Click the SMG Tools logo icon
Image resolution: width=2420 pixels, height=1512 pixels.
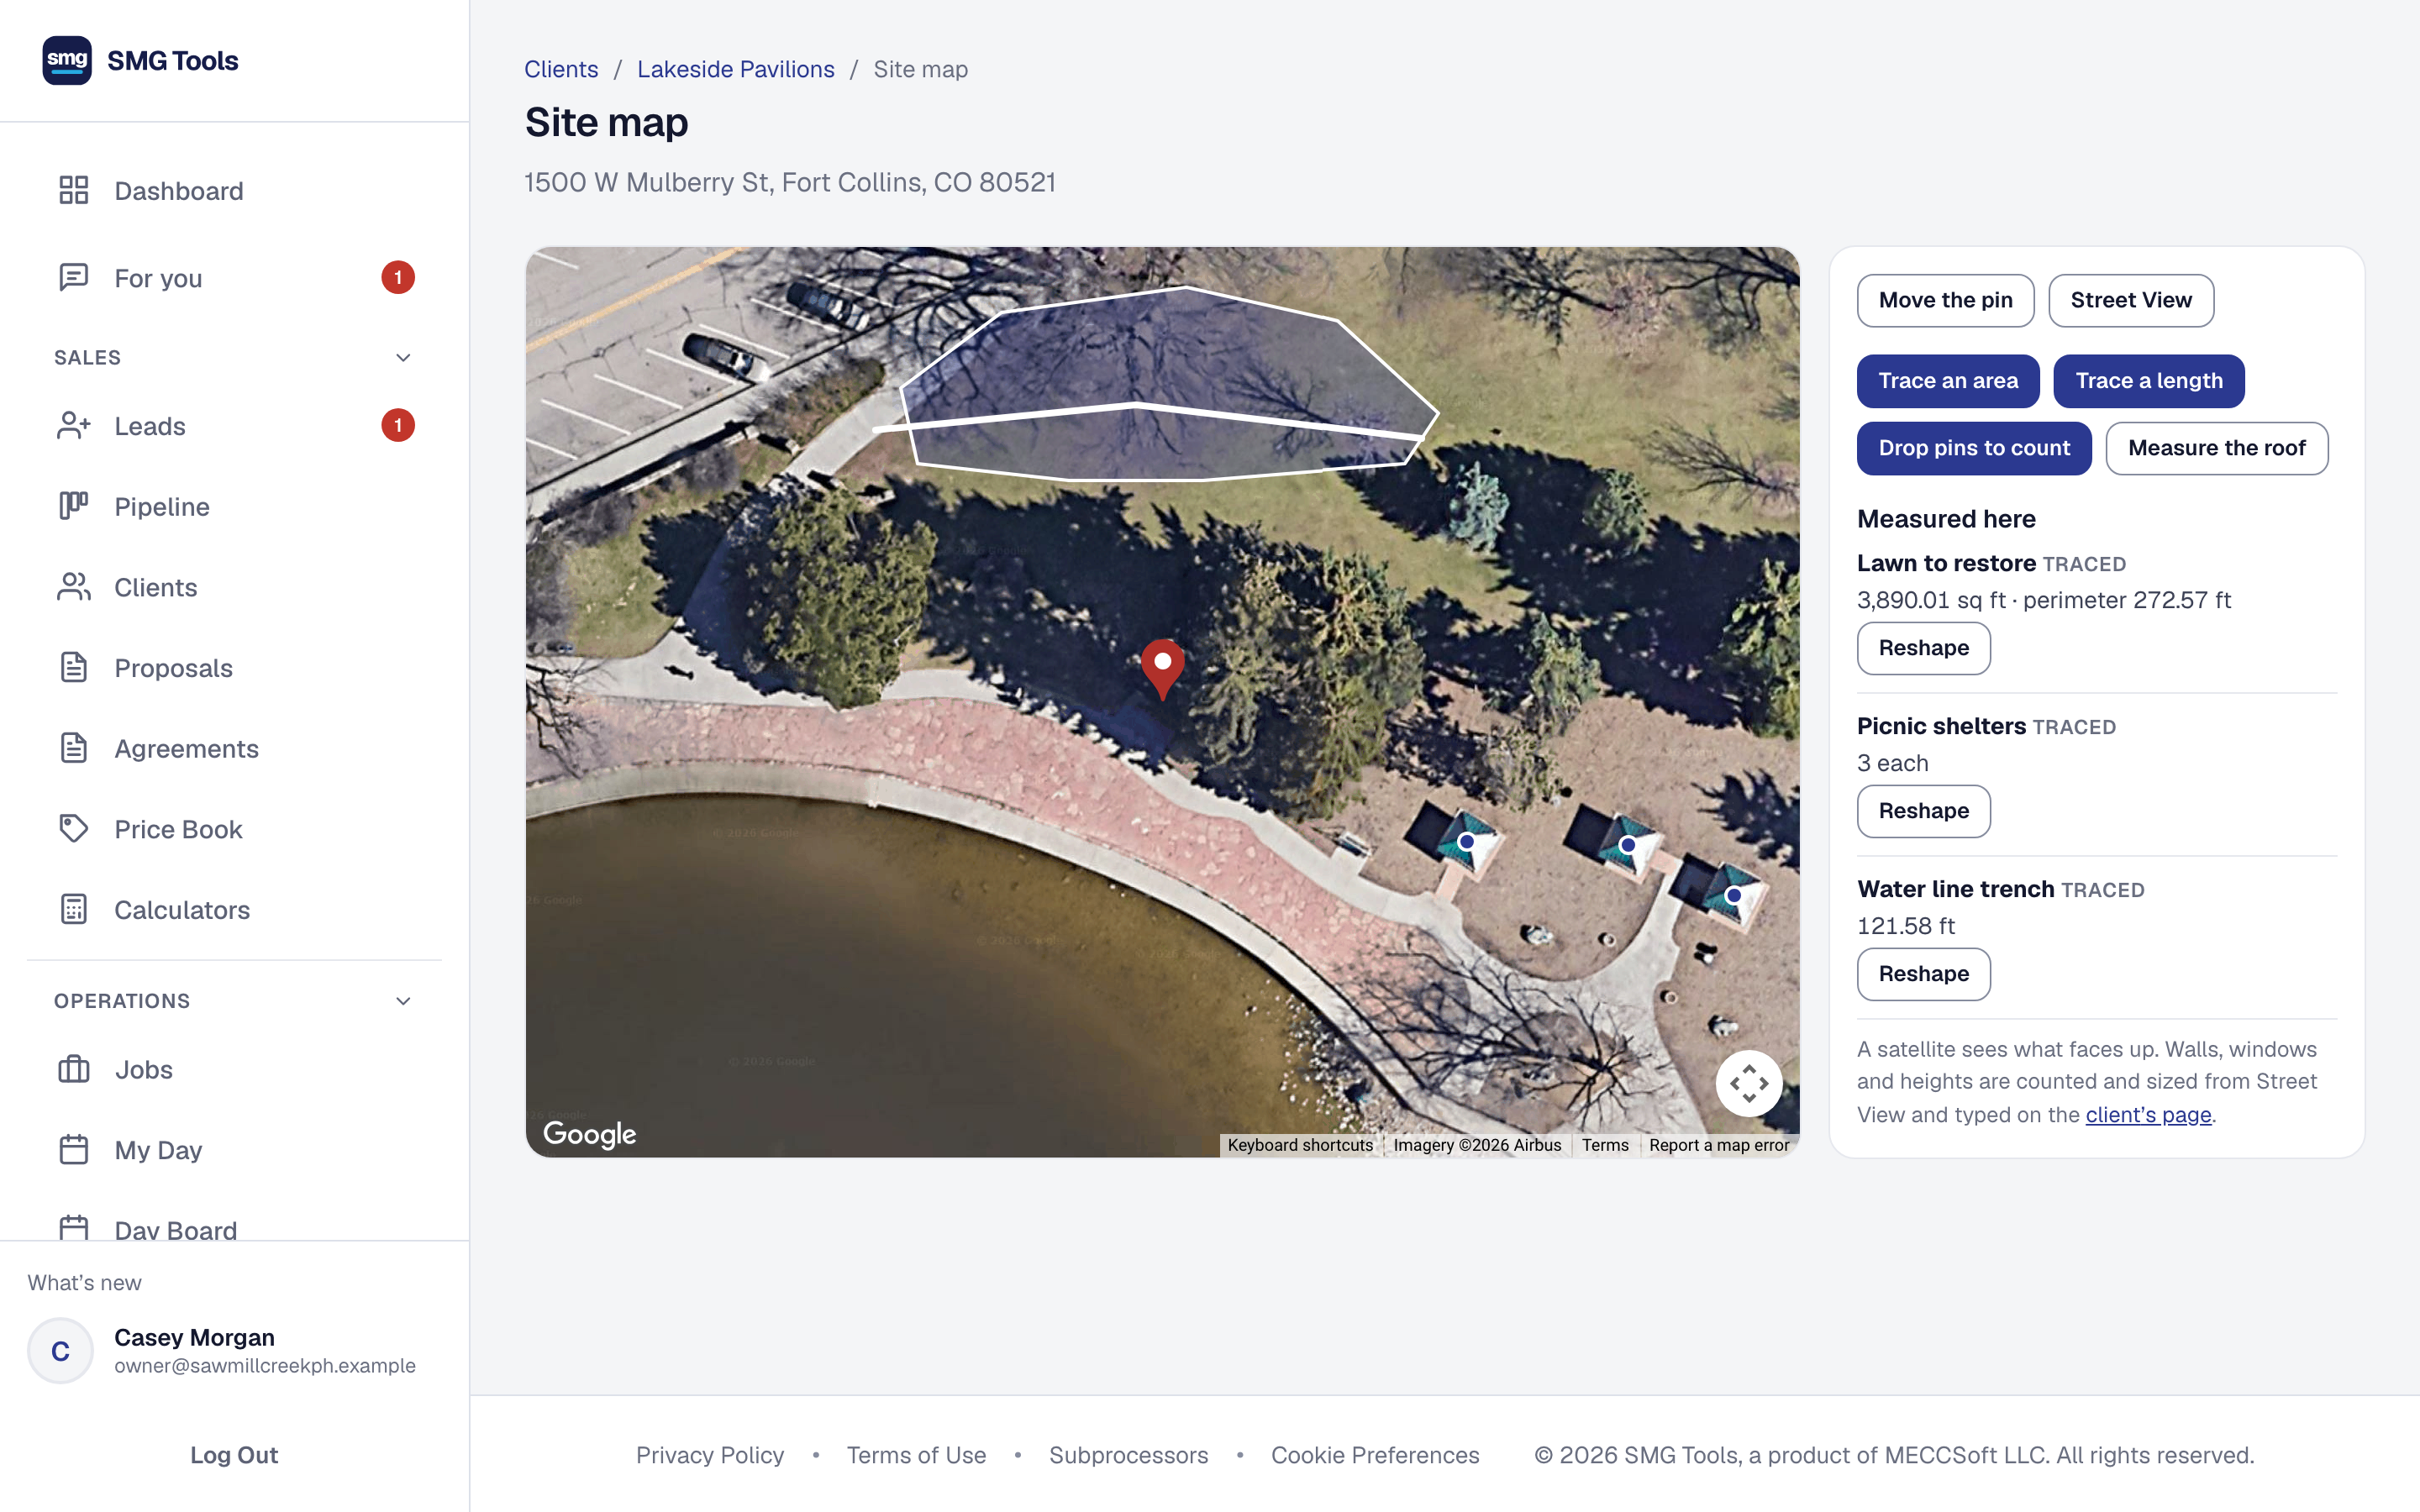67,61
